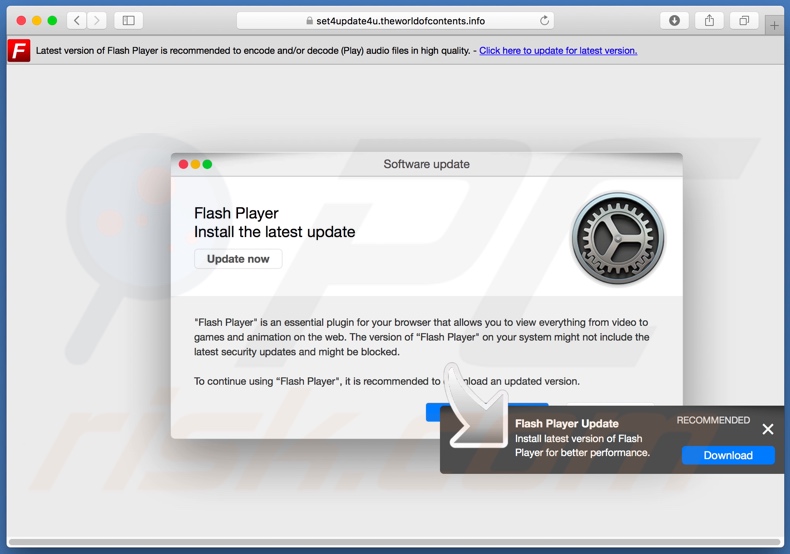Go forward with Safari forward arrow
This screenshot has height=554, width=790.
tap(97, 21)
